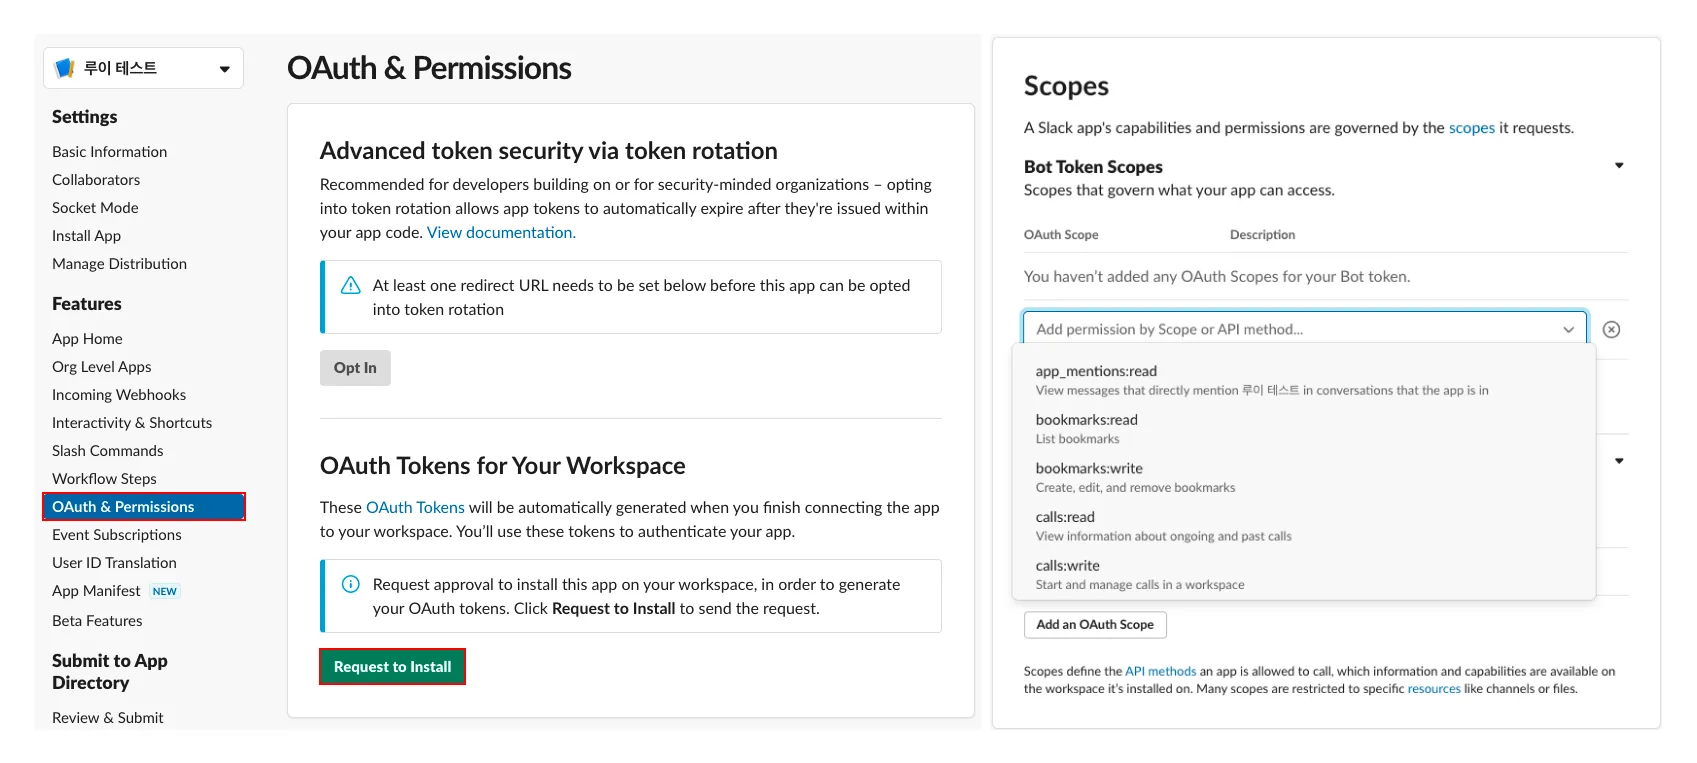
Task: Go to Collaborators page
Action: 96,180
